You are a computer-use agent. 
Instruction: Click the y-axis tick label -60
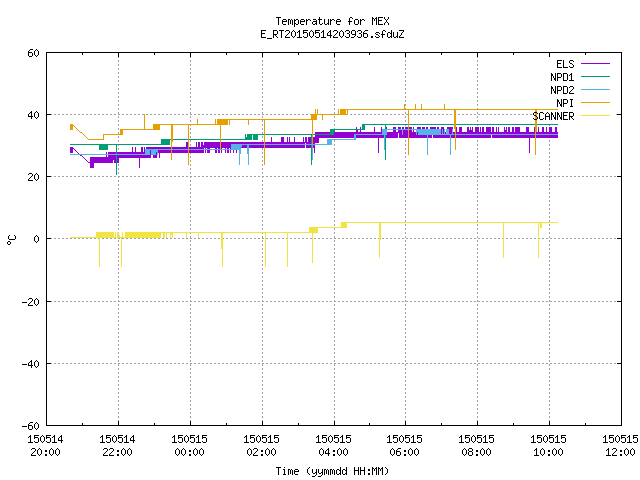(x=31, y=426)
